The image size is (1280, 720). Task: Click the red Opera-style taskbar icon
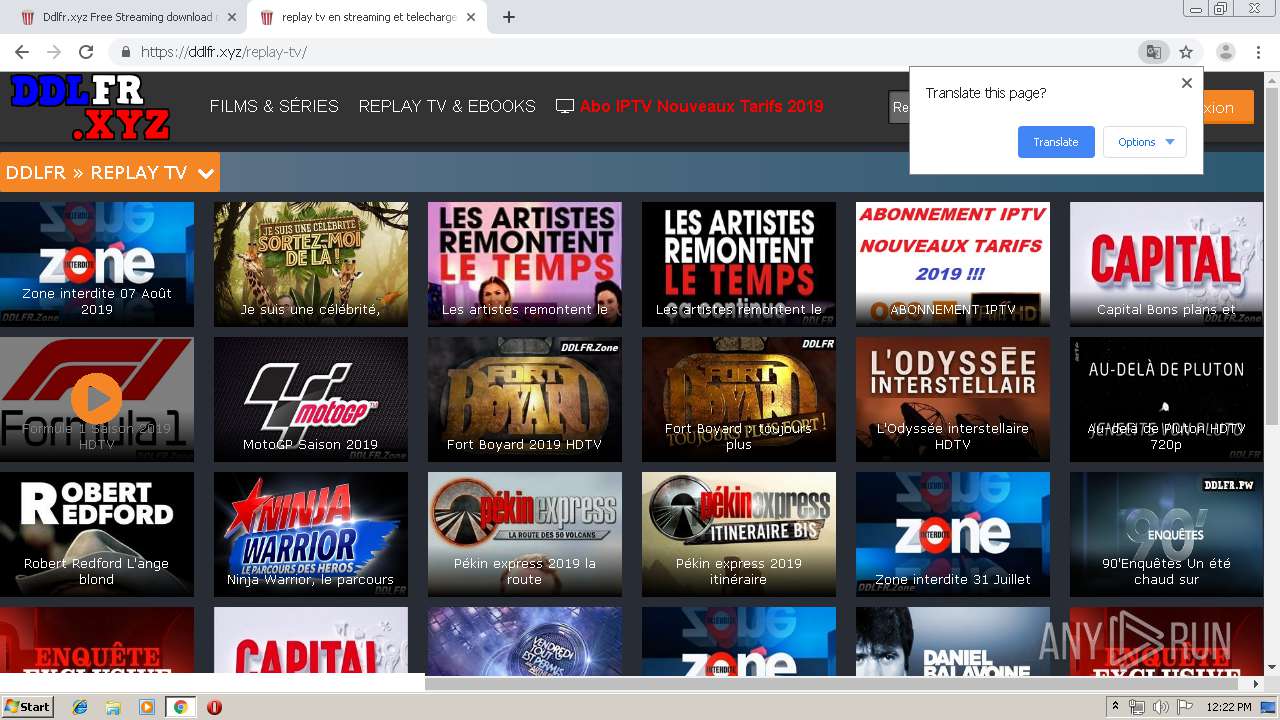tap(214, 707)
